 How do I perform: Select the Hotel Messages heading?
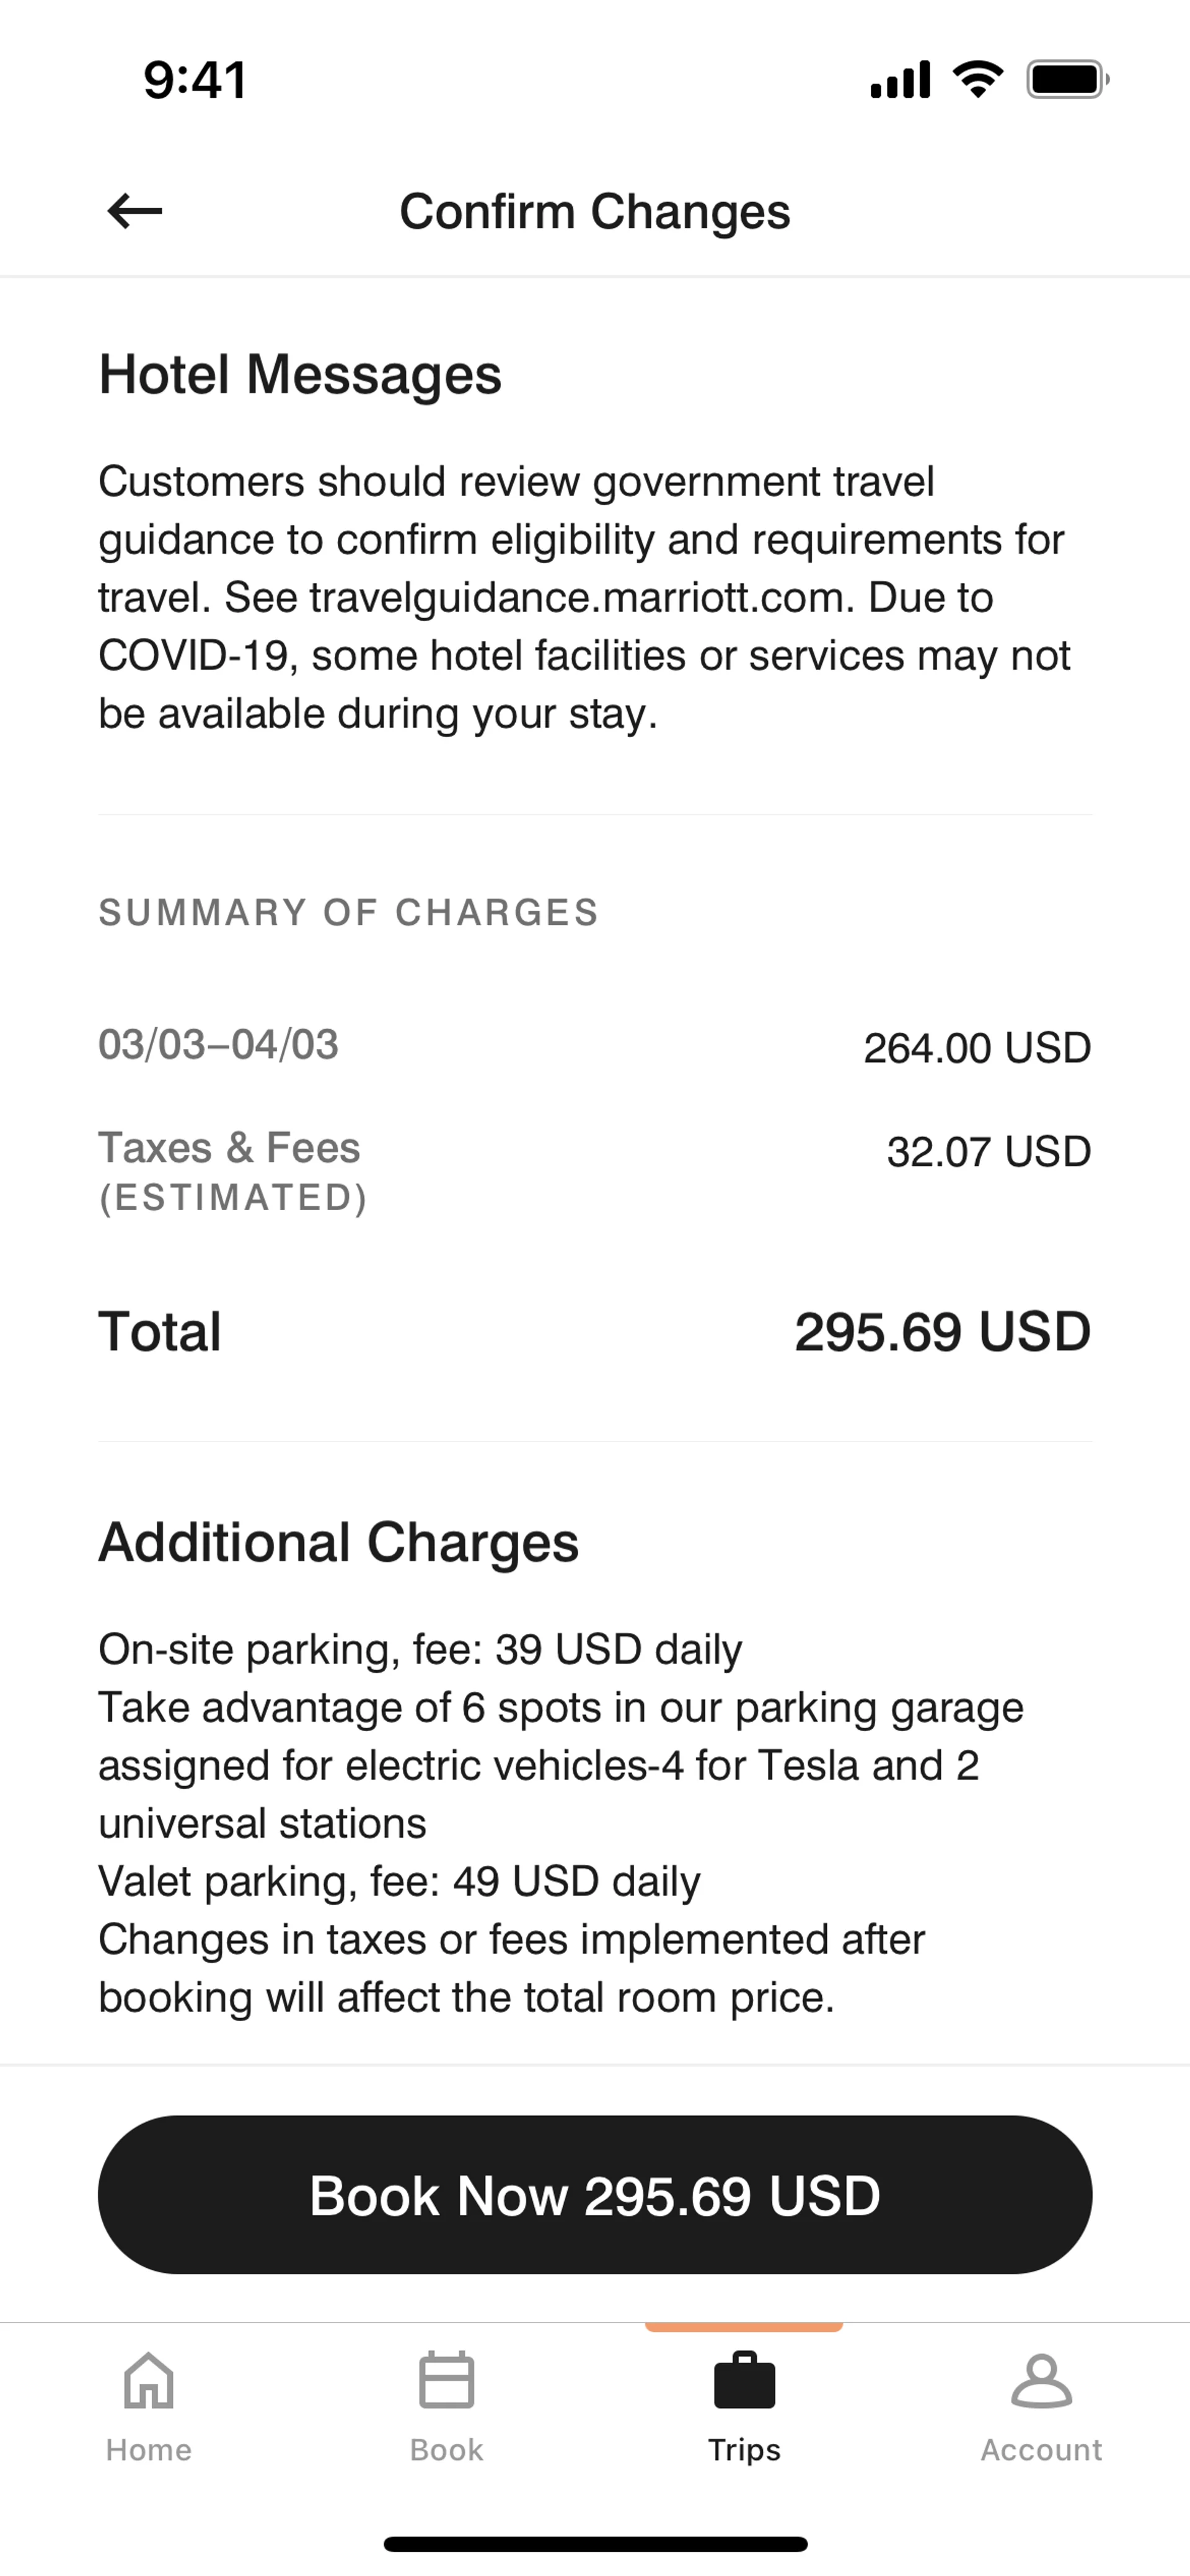click(x=300, y=375)
